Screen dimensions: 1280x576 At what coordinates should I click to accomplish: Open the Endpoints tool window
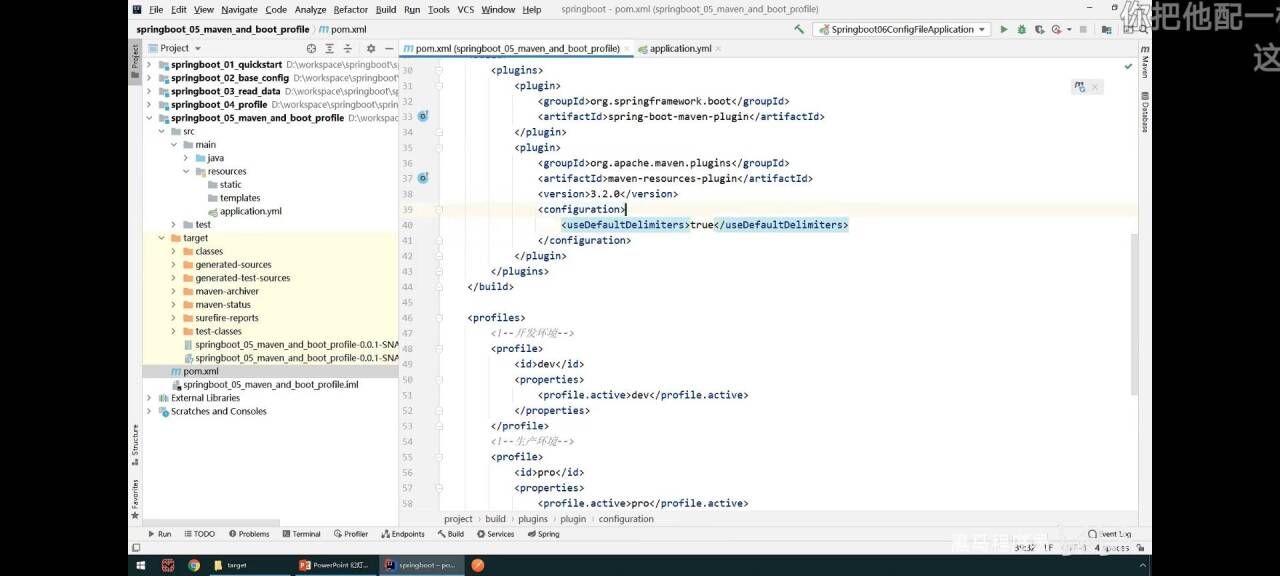[402, 534]
